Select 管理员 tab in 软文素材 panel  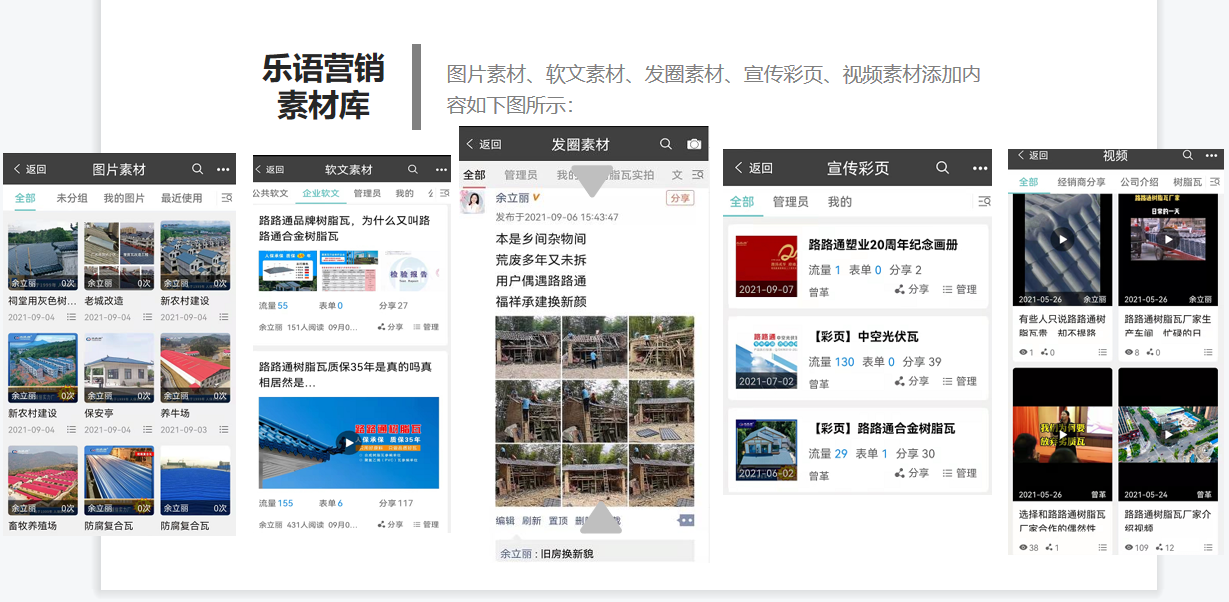click(x=367, y=193)
